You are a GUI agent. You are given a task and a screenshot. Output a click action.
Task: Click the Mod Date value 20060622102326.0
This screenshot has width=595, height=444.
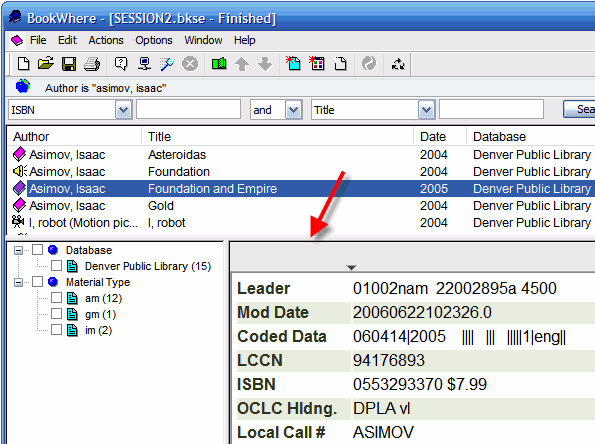[422, 312]
